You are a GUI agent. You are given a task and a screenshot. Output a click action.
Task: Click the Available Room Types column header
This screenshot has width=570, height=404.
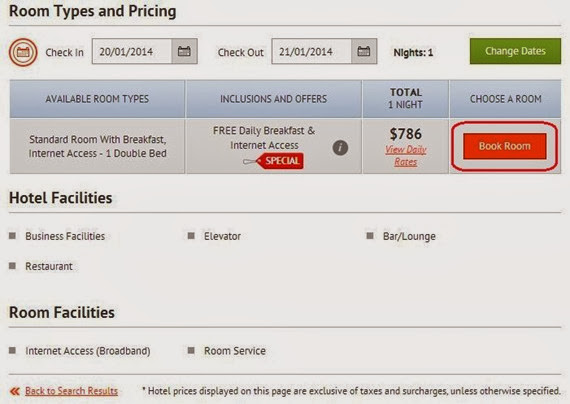coord(97,99)
